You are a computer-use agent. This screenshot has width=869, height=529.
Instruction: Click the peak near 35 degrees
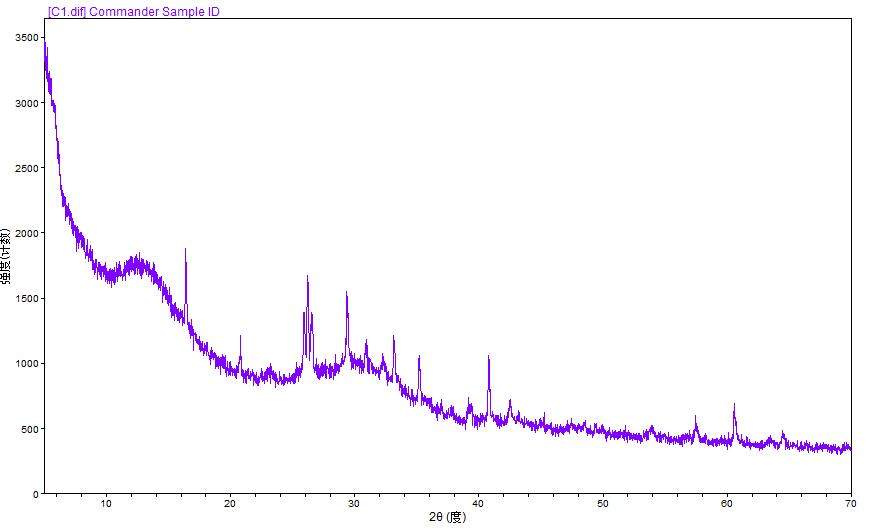click(419, 359)
